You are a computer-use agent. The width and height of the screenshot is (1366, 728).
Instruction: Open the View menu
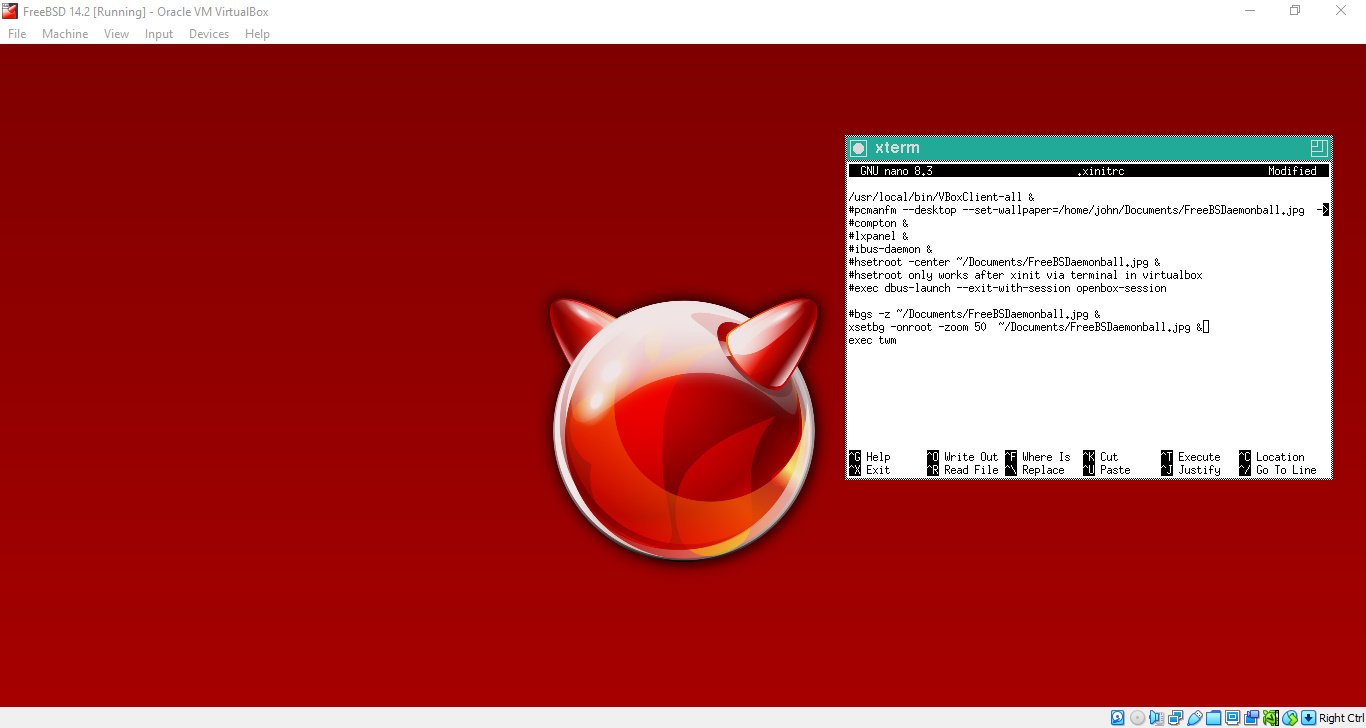click(x=116, y=34)
